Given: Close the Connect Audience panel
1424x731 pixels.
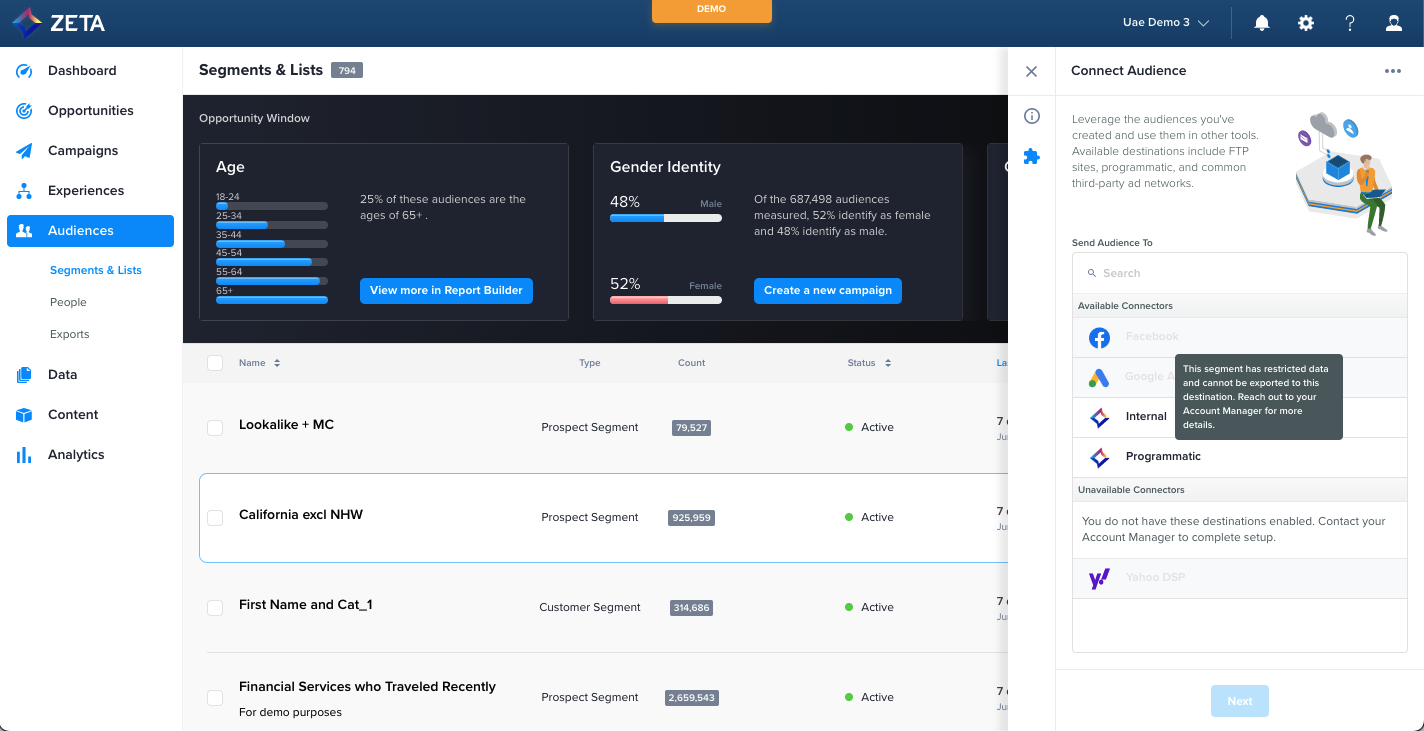Looking at the screenshot, I should (1032, 71).
